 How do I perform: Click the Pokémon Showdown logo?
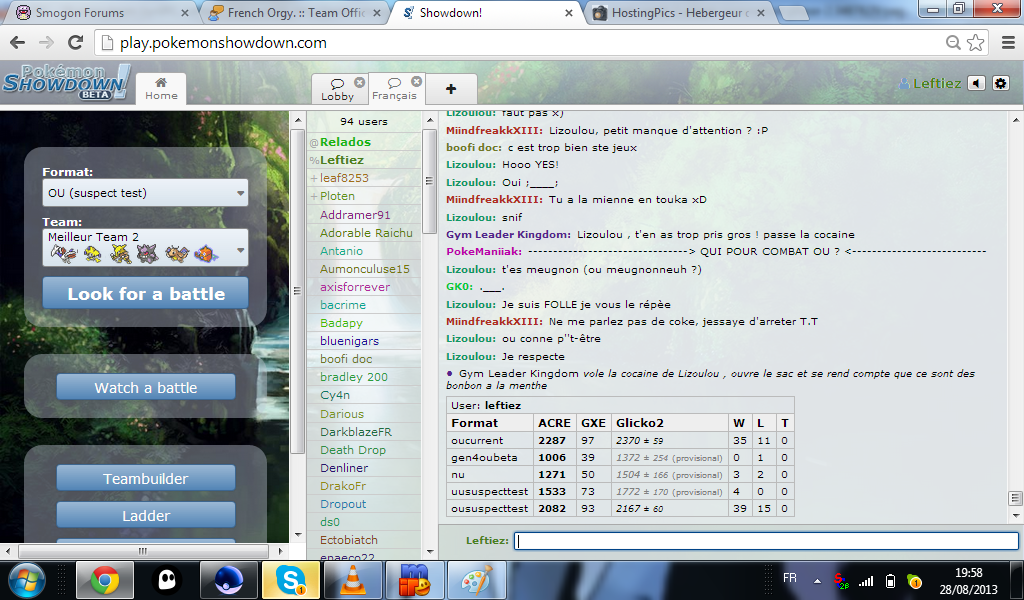(x=65, y=83)
